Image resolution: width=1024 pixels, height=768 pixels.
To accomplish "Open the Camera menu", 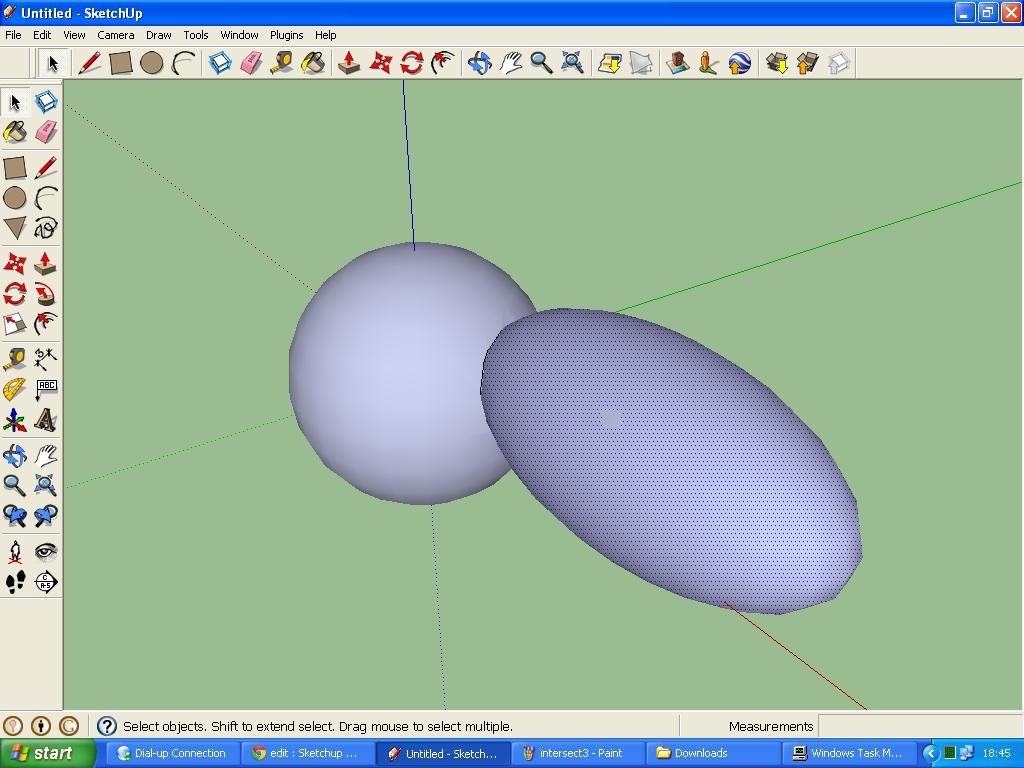I will click(x=116, y=35).
